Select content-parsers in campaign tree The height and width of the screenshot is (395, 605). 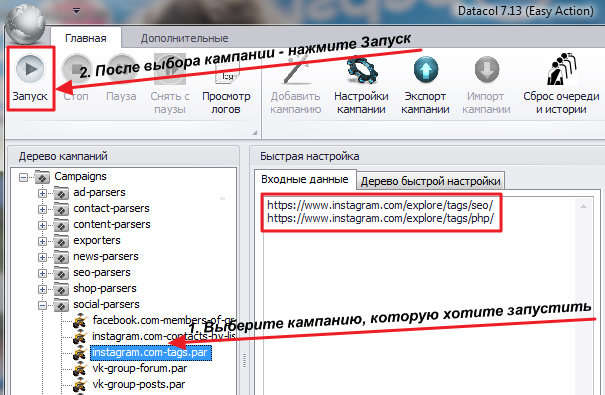[112, 224]
